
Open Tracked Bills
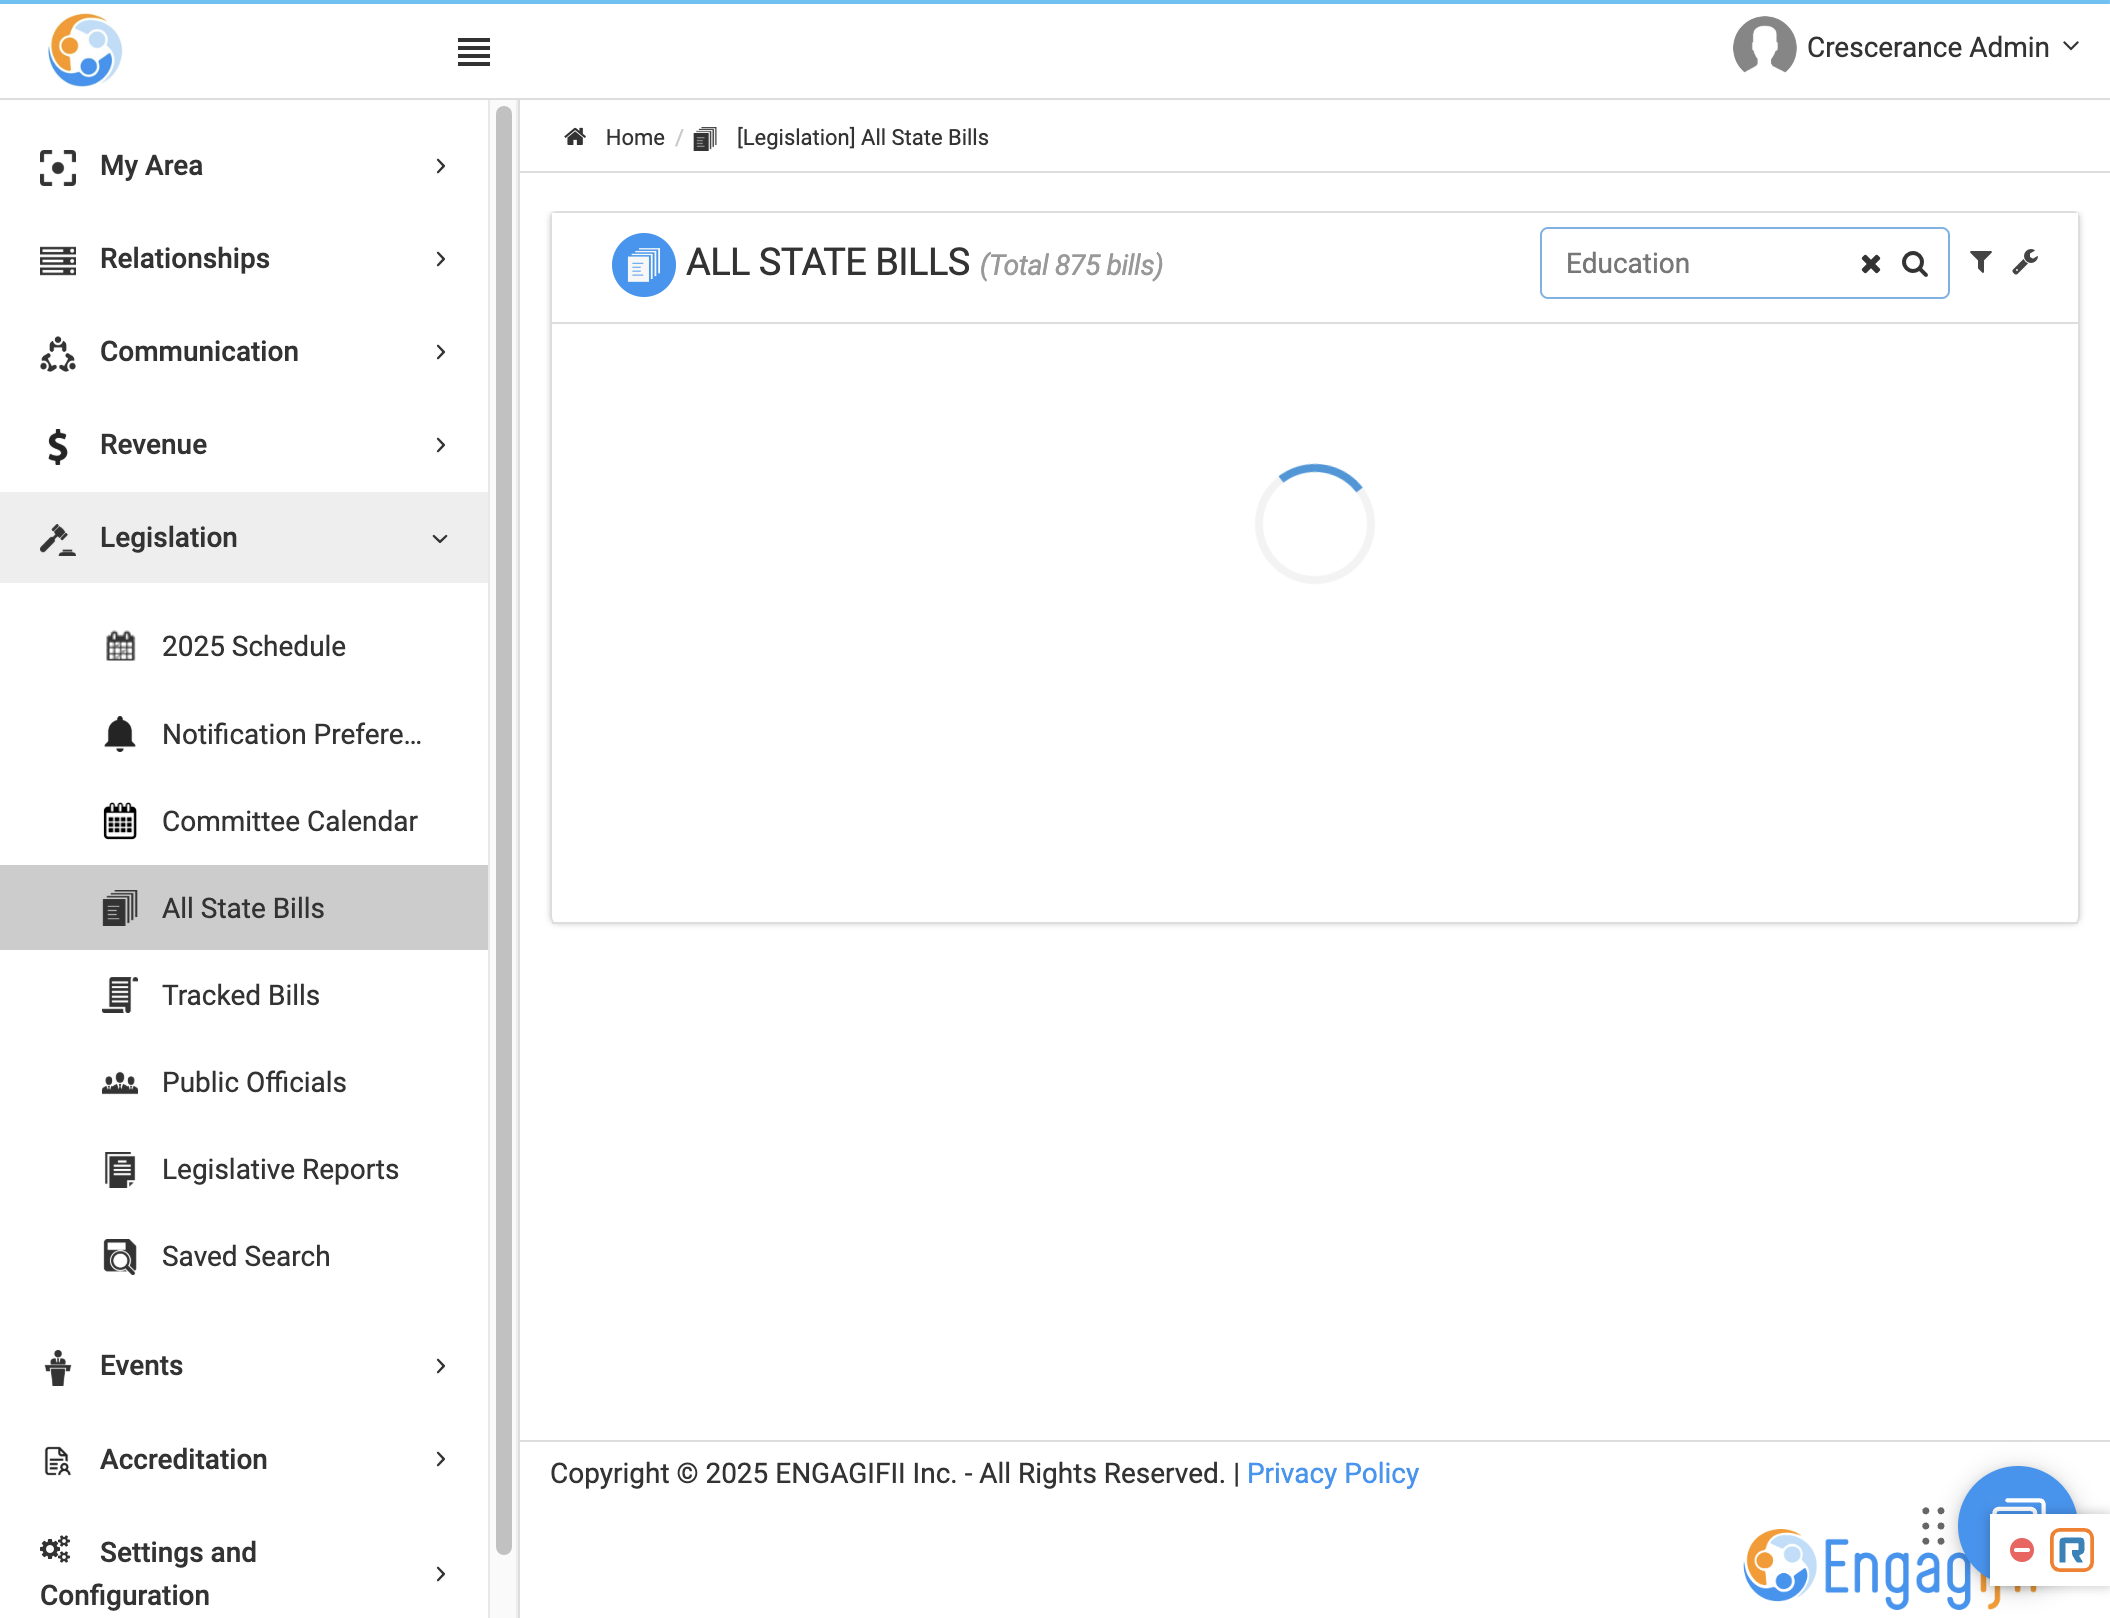coord(244,995)
